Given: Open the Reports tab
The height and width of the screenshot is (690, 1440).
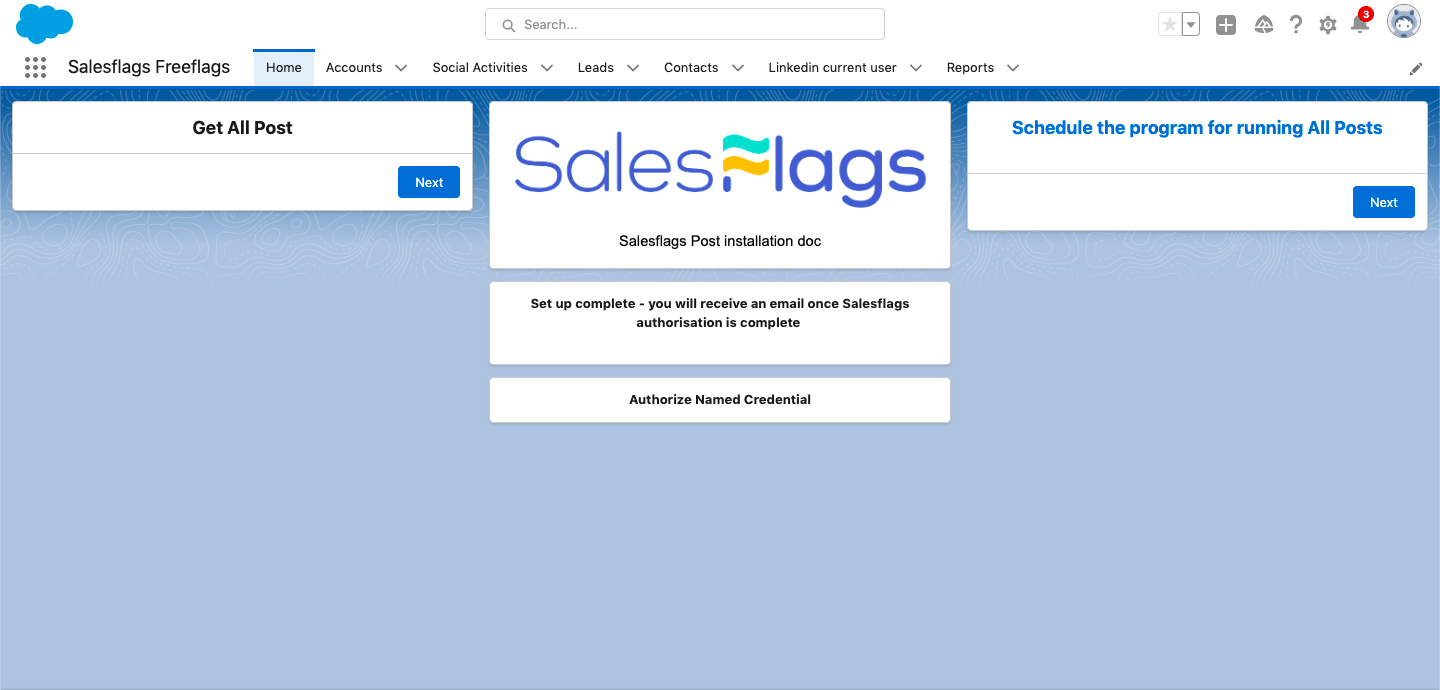Looking at the screenshot, I should (x=970, y=67).
